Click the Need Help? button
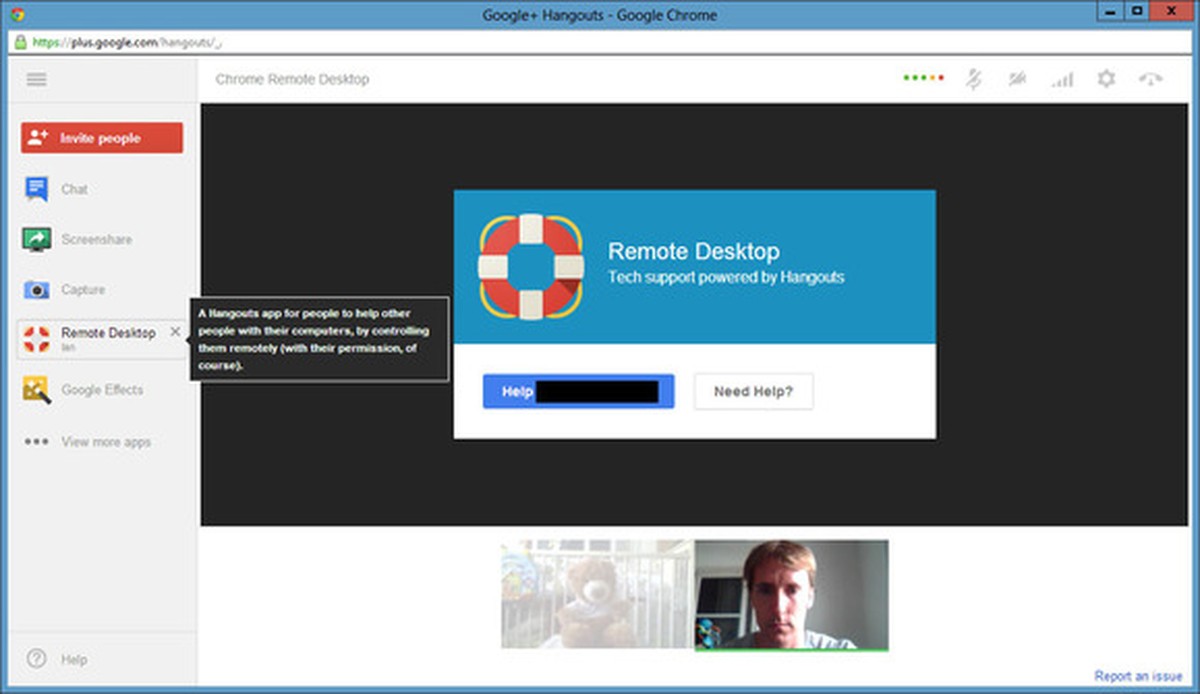The height and width of the screenshot is (694, 1200). tap(752, 391)
